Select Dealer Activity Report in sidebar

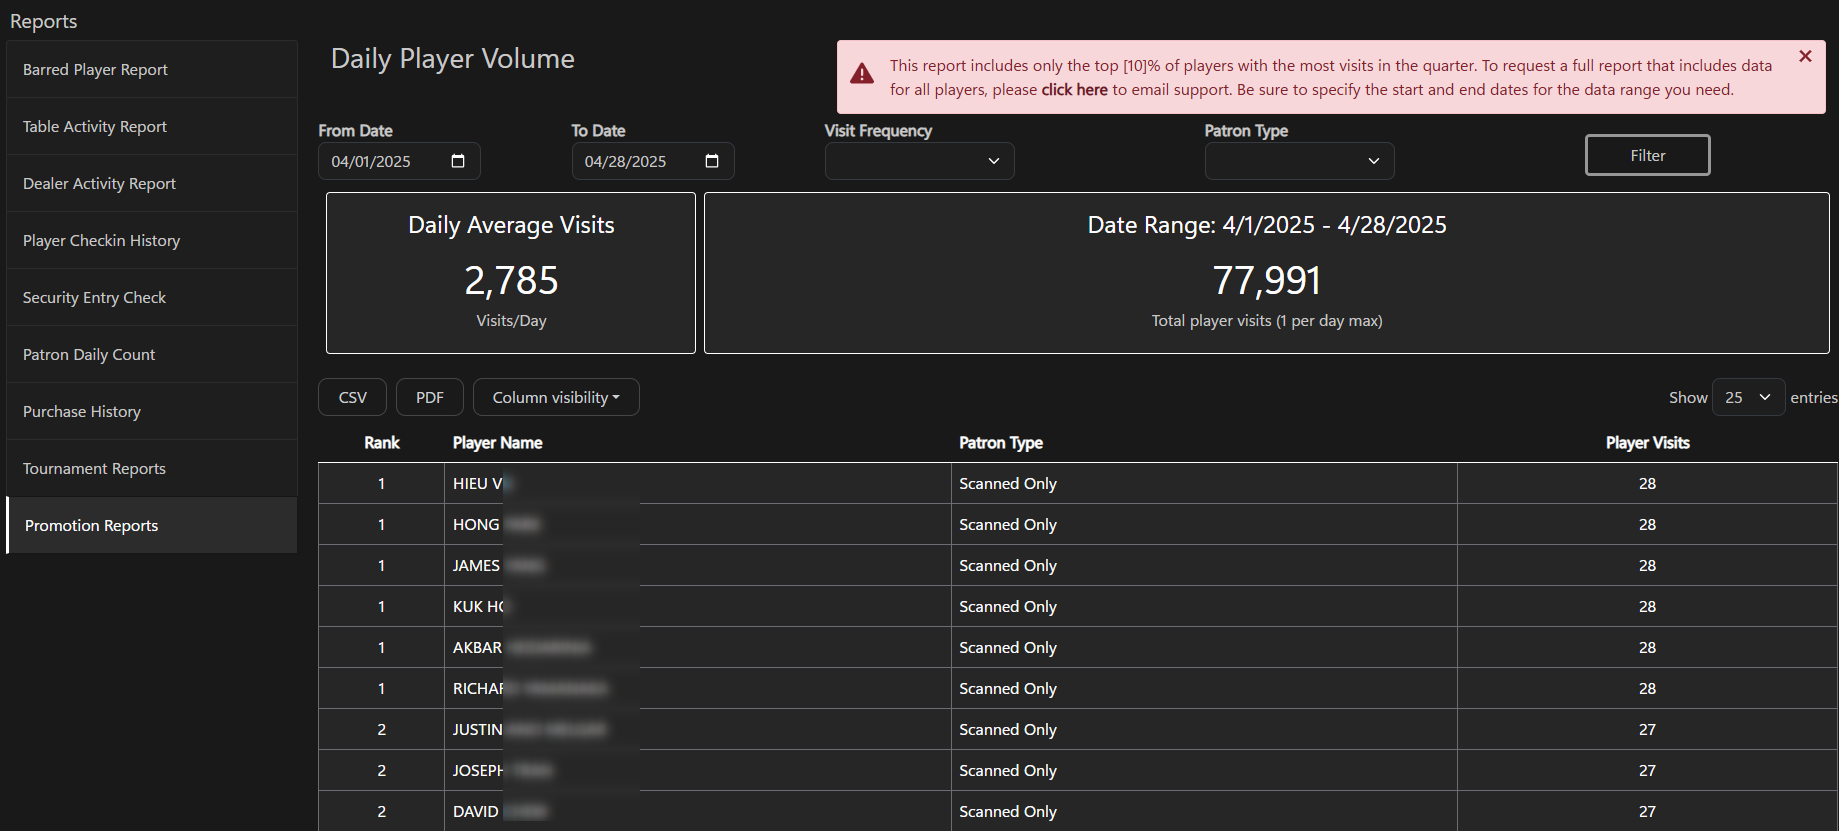99,183
